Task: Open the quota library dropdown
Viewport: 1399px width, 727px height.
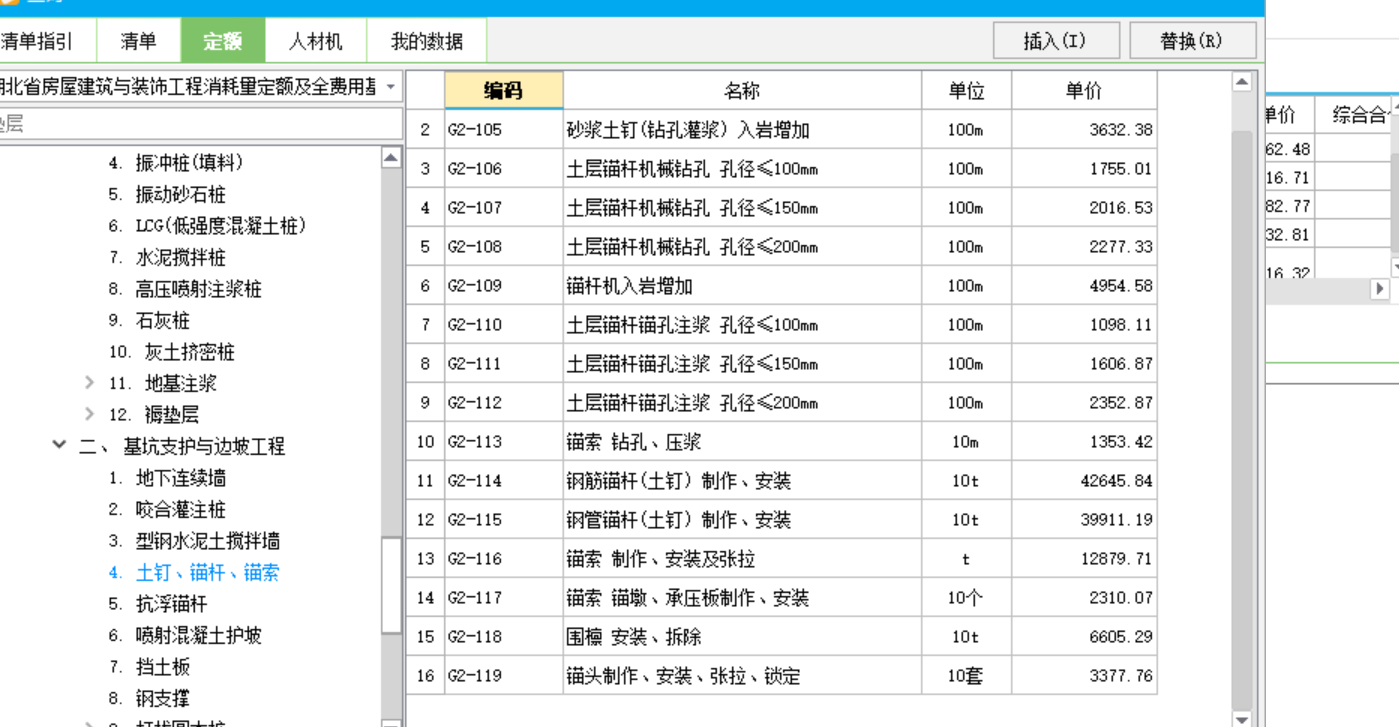Action: [391, 87]
